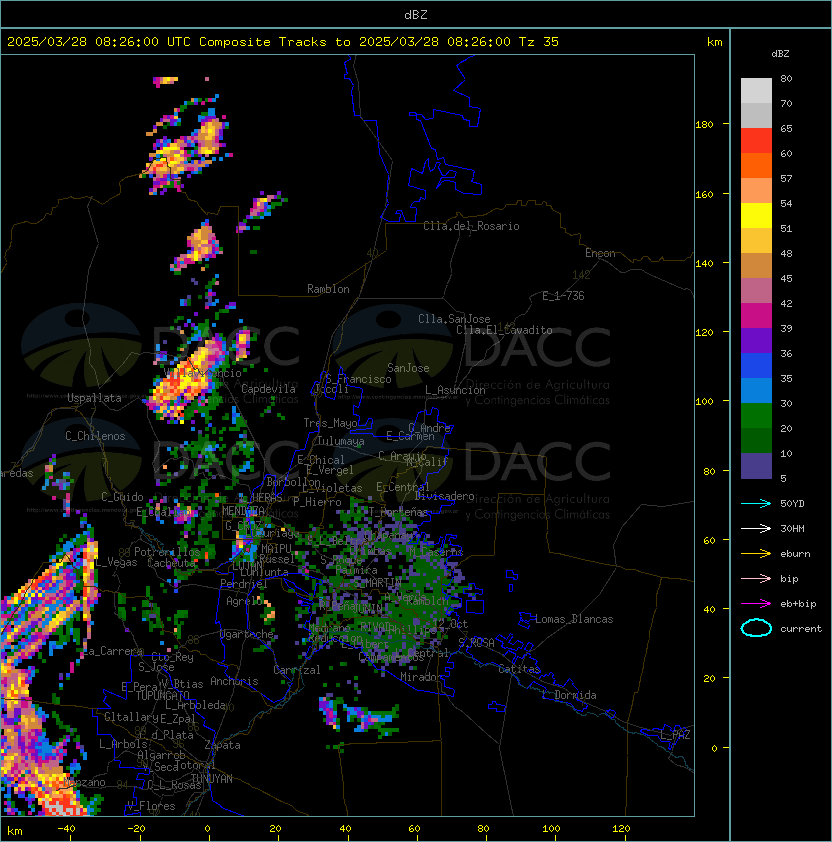
Task: Click the dBZ title at the top
Action: (x=416, y=14)
